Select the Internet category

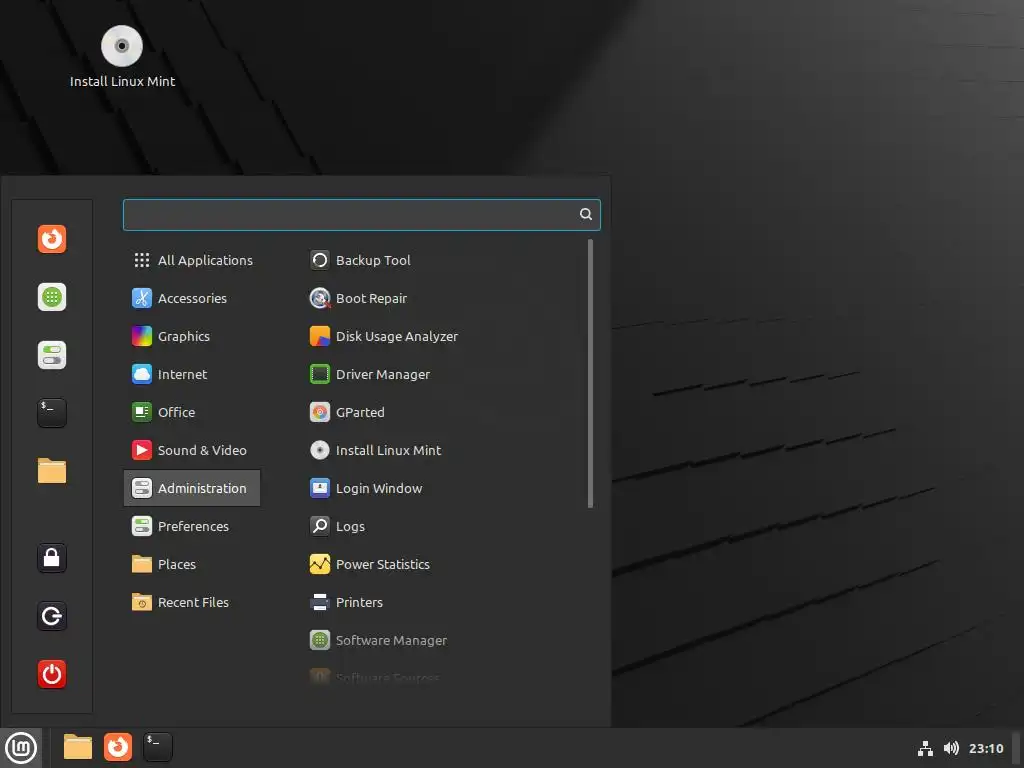(x=192, y=374)
